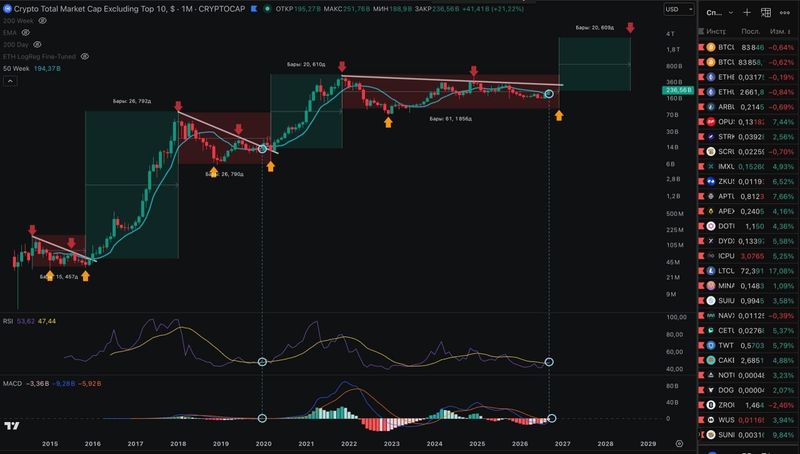Click the TWT coin icon in watchlist
Image resolution: width=800 pixels, height=454 pixels.
(x=711, y=345)
